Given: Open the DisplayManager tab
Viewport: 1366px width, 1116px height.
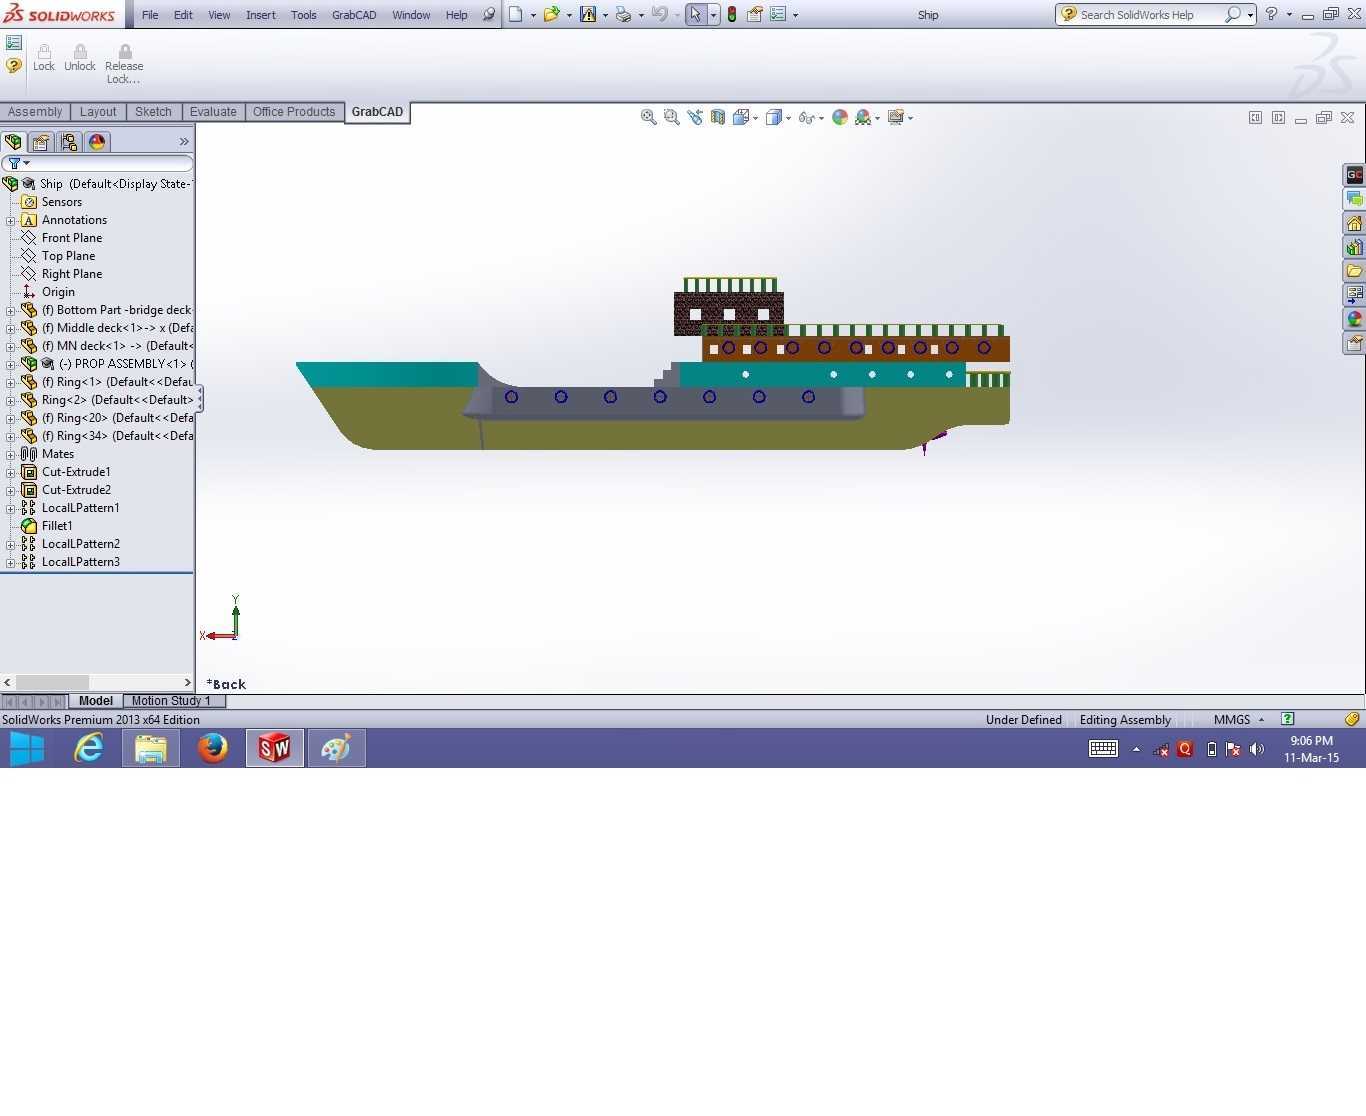Looking at the screenshot, I should (x=97, y=142).
